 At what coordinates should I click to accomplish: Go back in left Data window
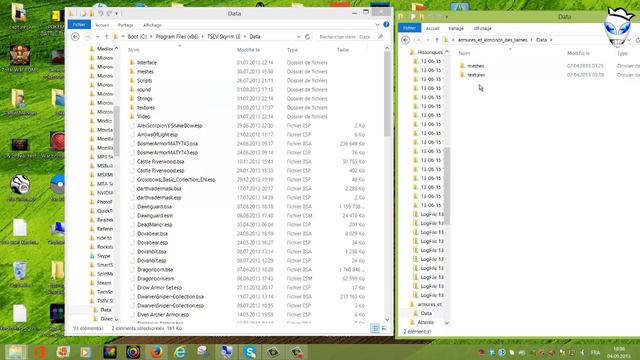click(75, 37)
